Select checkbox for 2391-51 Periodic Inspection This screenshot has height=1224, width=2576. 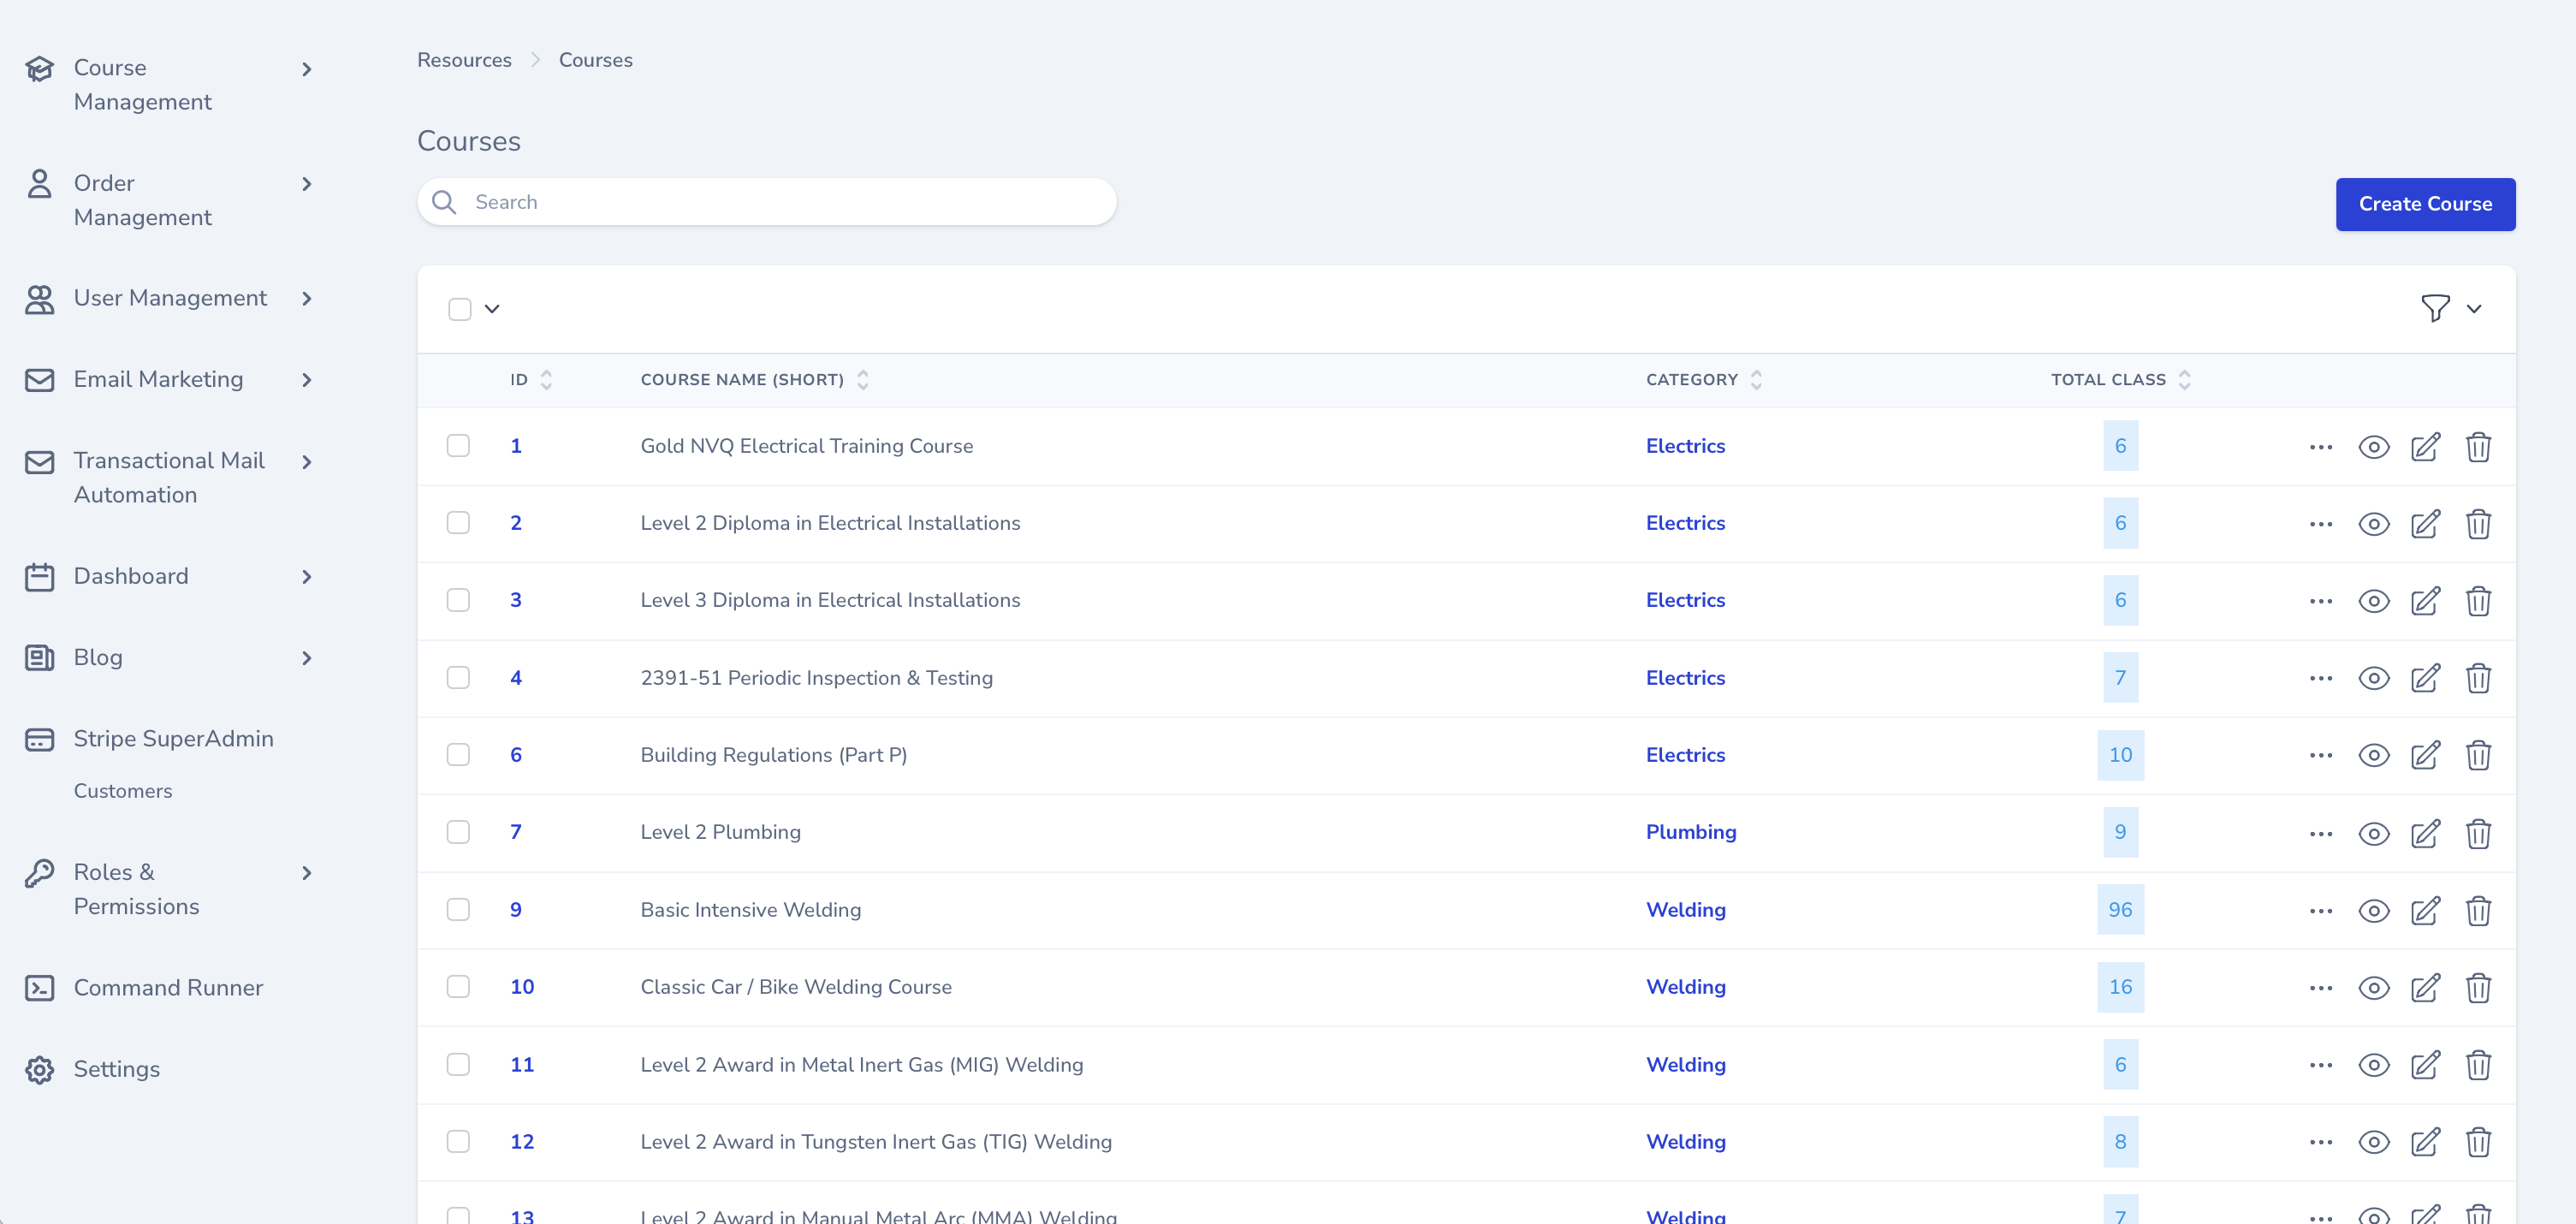click(458, 677)
